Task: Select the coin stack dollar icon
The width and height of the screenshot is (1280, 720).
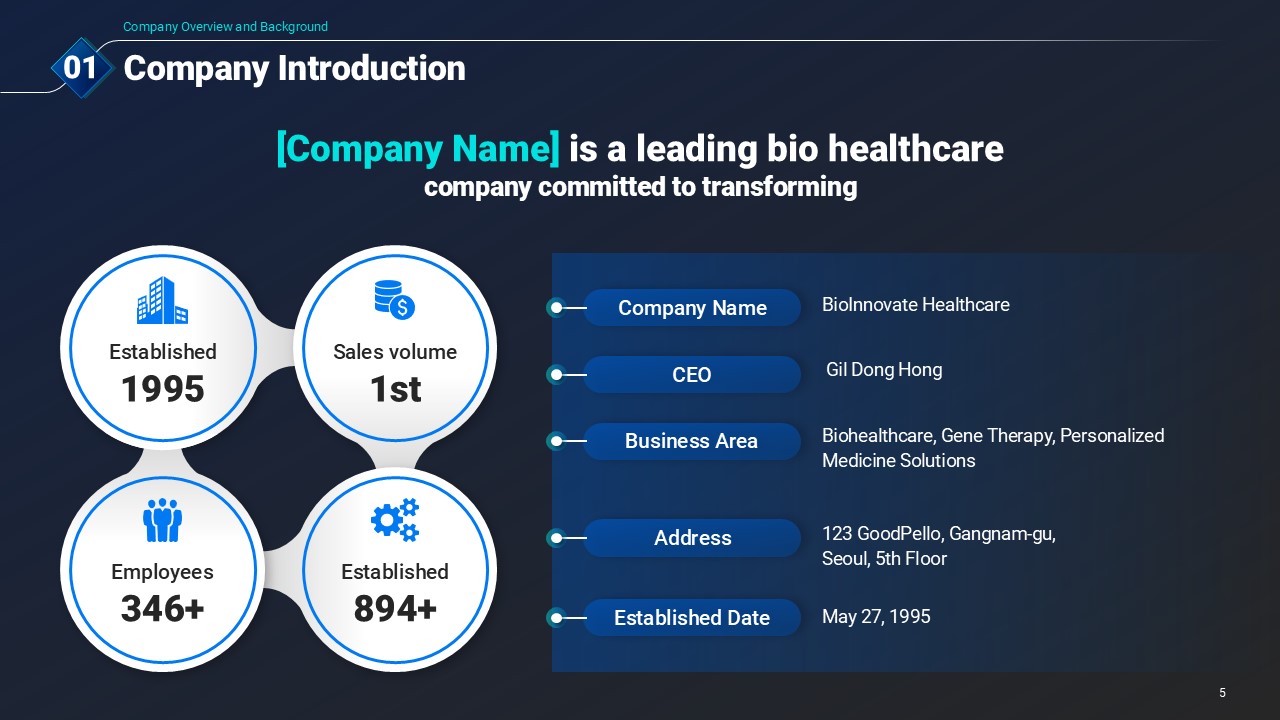Action: click(394, 300)
